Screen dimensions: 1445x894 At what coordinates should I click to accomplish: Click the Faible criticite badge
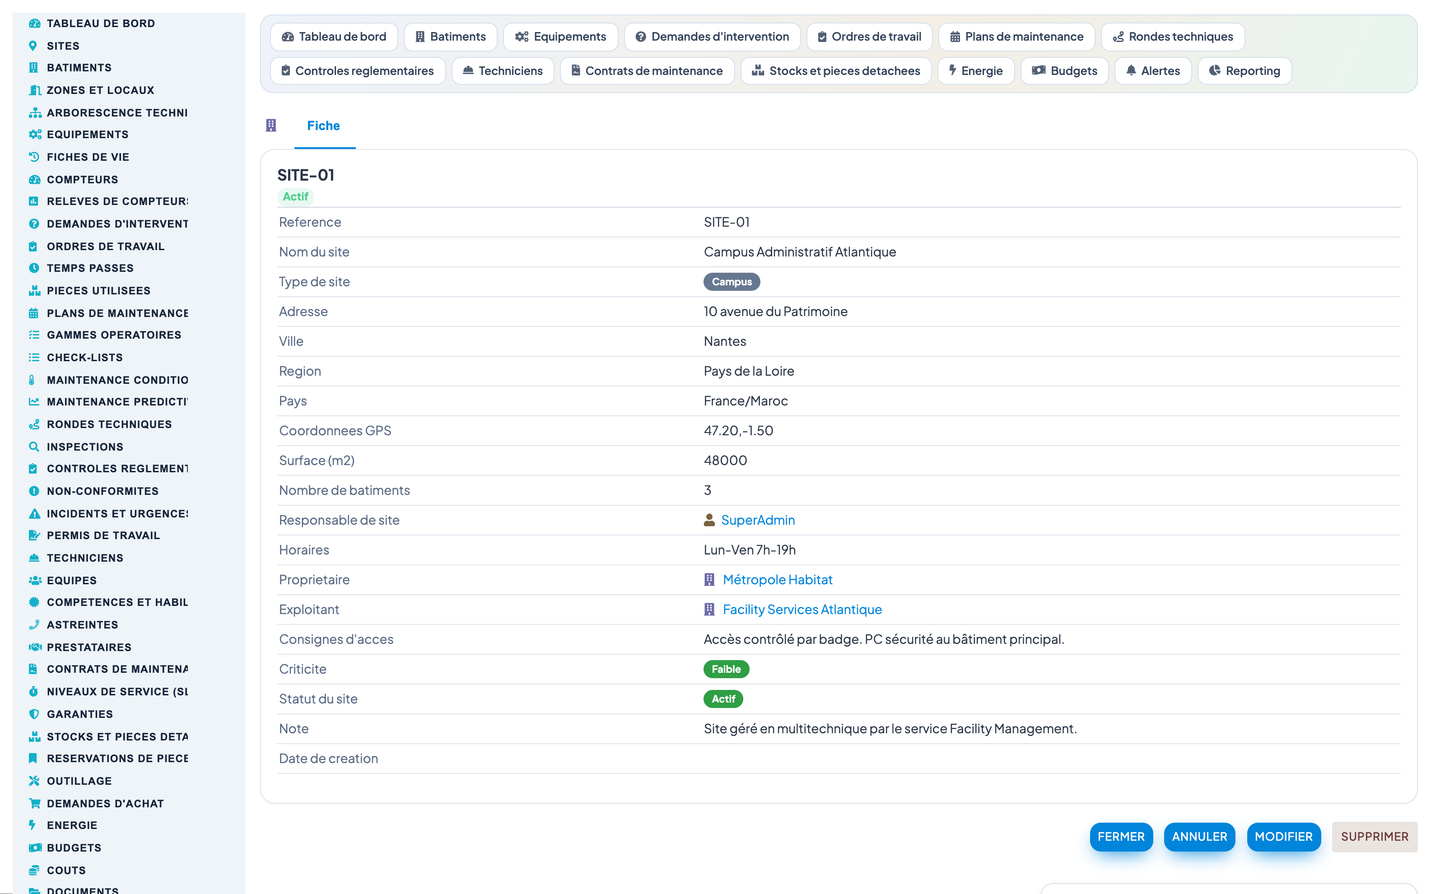point(726,670)
